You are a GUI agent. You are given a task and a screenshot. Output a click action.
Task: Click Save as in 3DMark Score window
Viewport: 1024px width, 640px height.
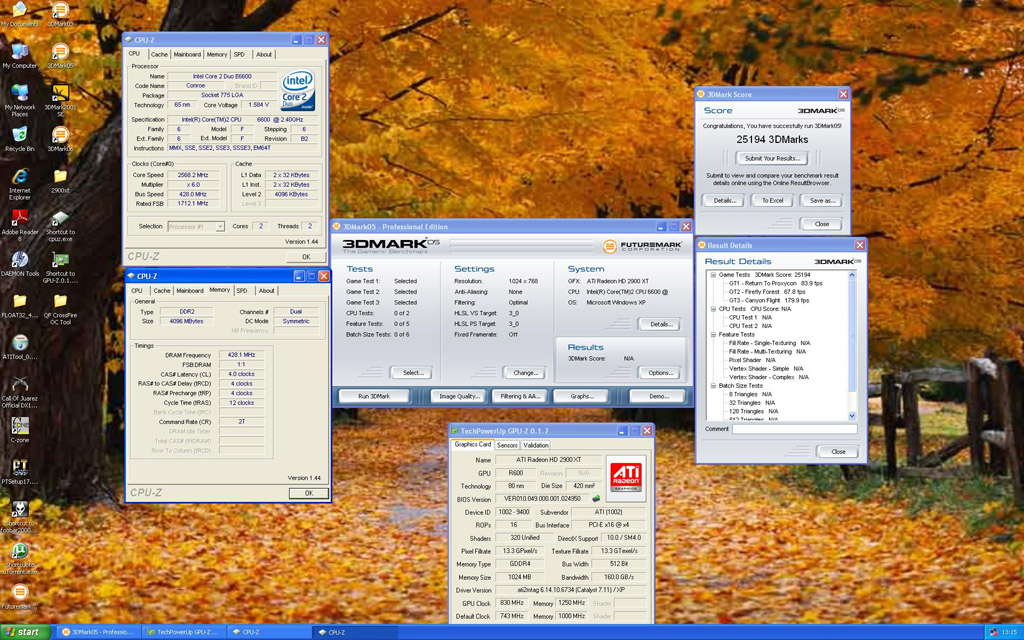click(822, 200)
